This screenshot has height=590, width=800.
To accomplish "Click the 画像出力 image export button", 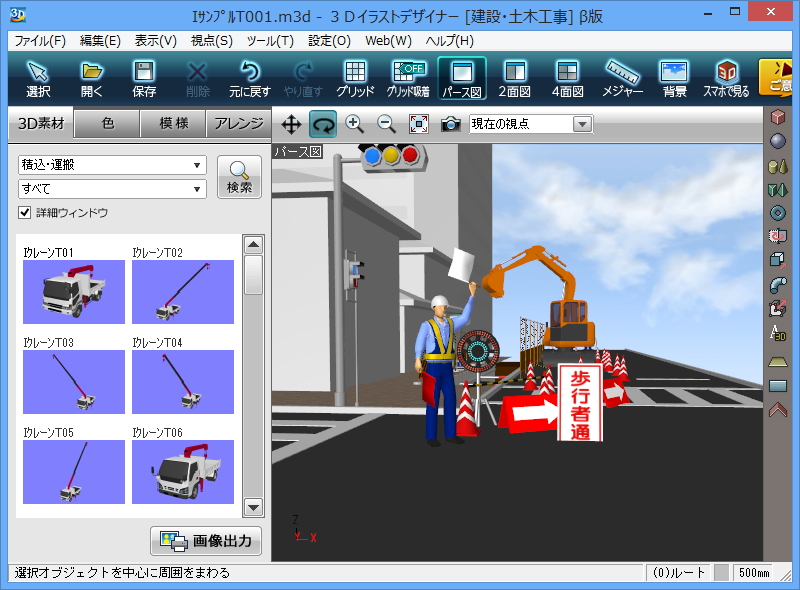I will [206, 539].
